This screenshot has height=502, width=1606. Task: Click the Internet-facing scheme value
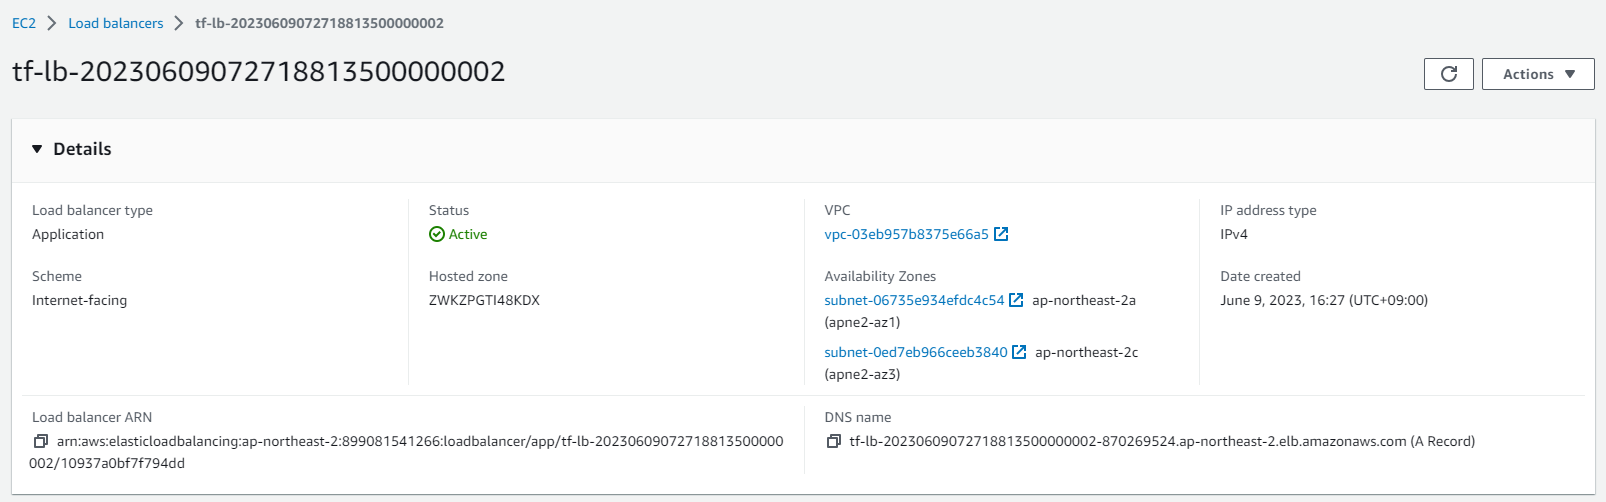click(79, 300)
